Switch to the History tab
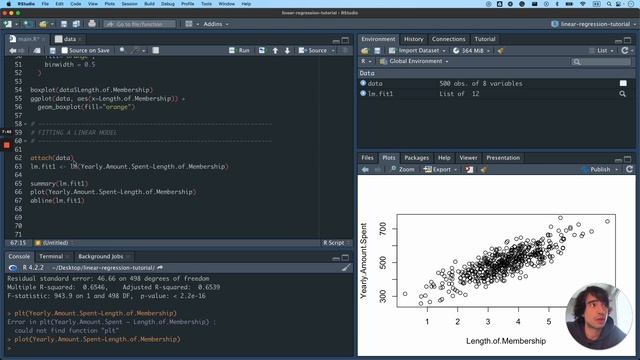The image size is (640, 360). pyautogui.click(x=413, y=39)
